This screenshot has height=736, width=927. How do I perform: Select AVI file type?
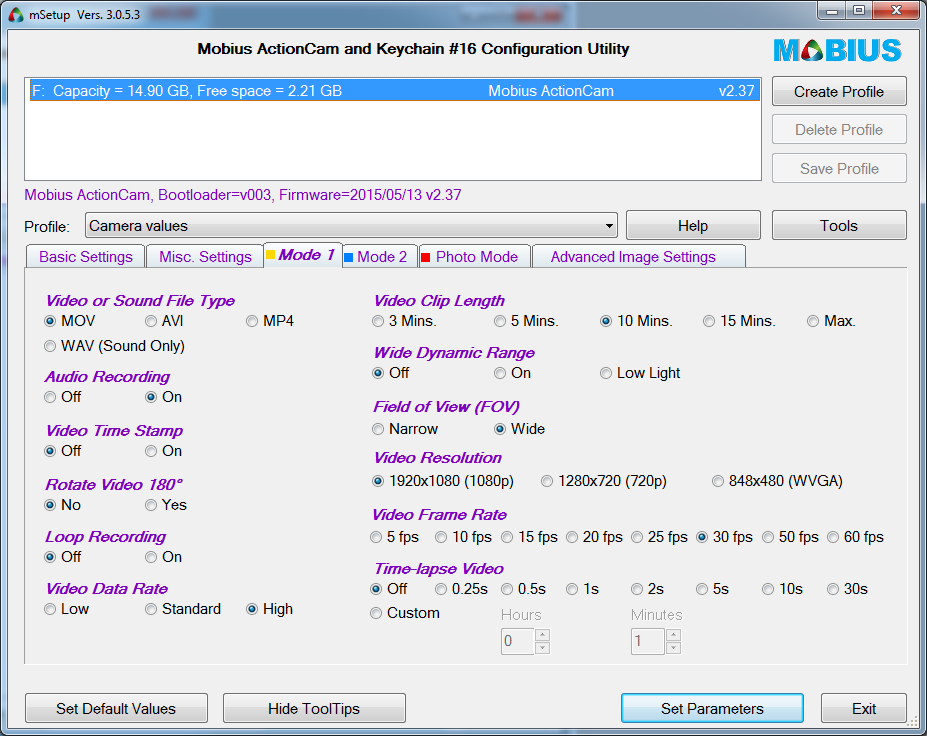[164, 321]
